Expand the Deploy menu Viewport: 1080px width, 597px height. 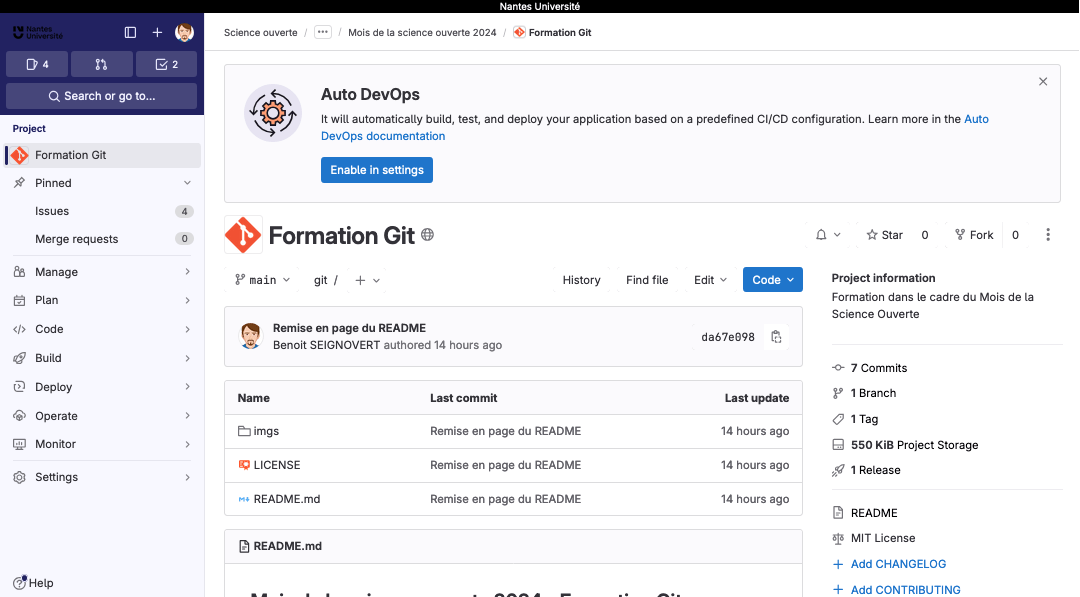coord(103,387)
